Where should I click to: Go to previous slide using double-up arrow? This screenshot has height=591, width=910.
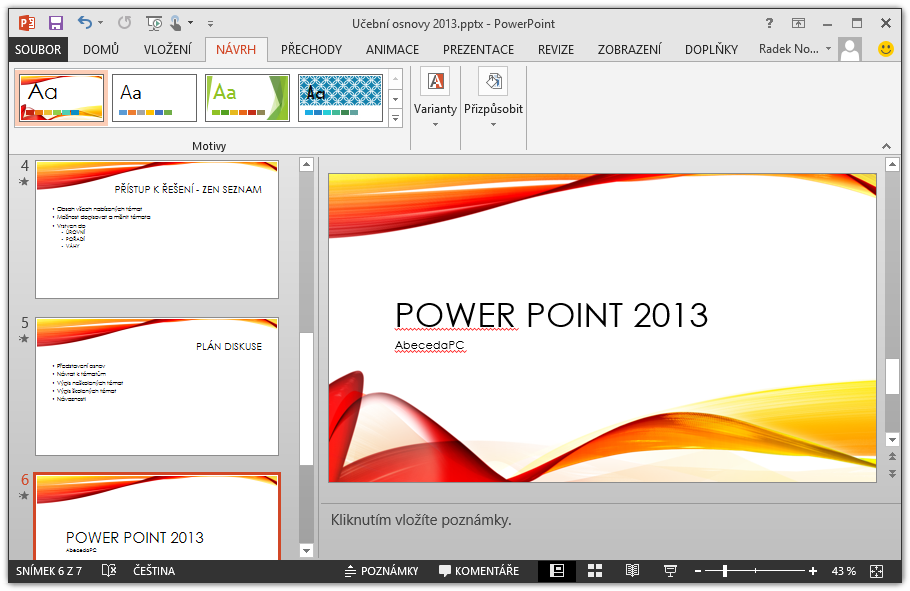893,456
